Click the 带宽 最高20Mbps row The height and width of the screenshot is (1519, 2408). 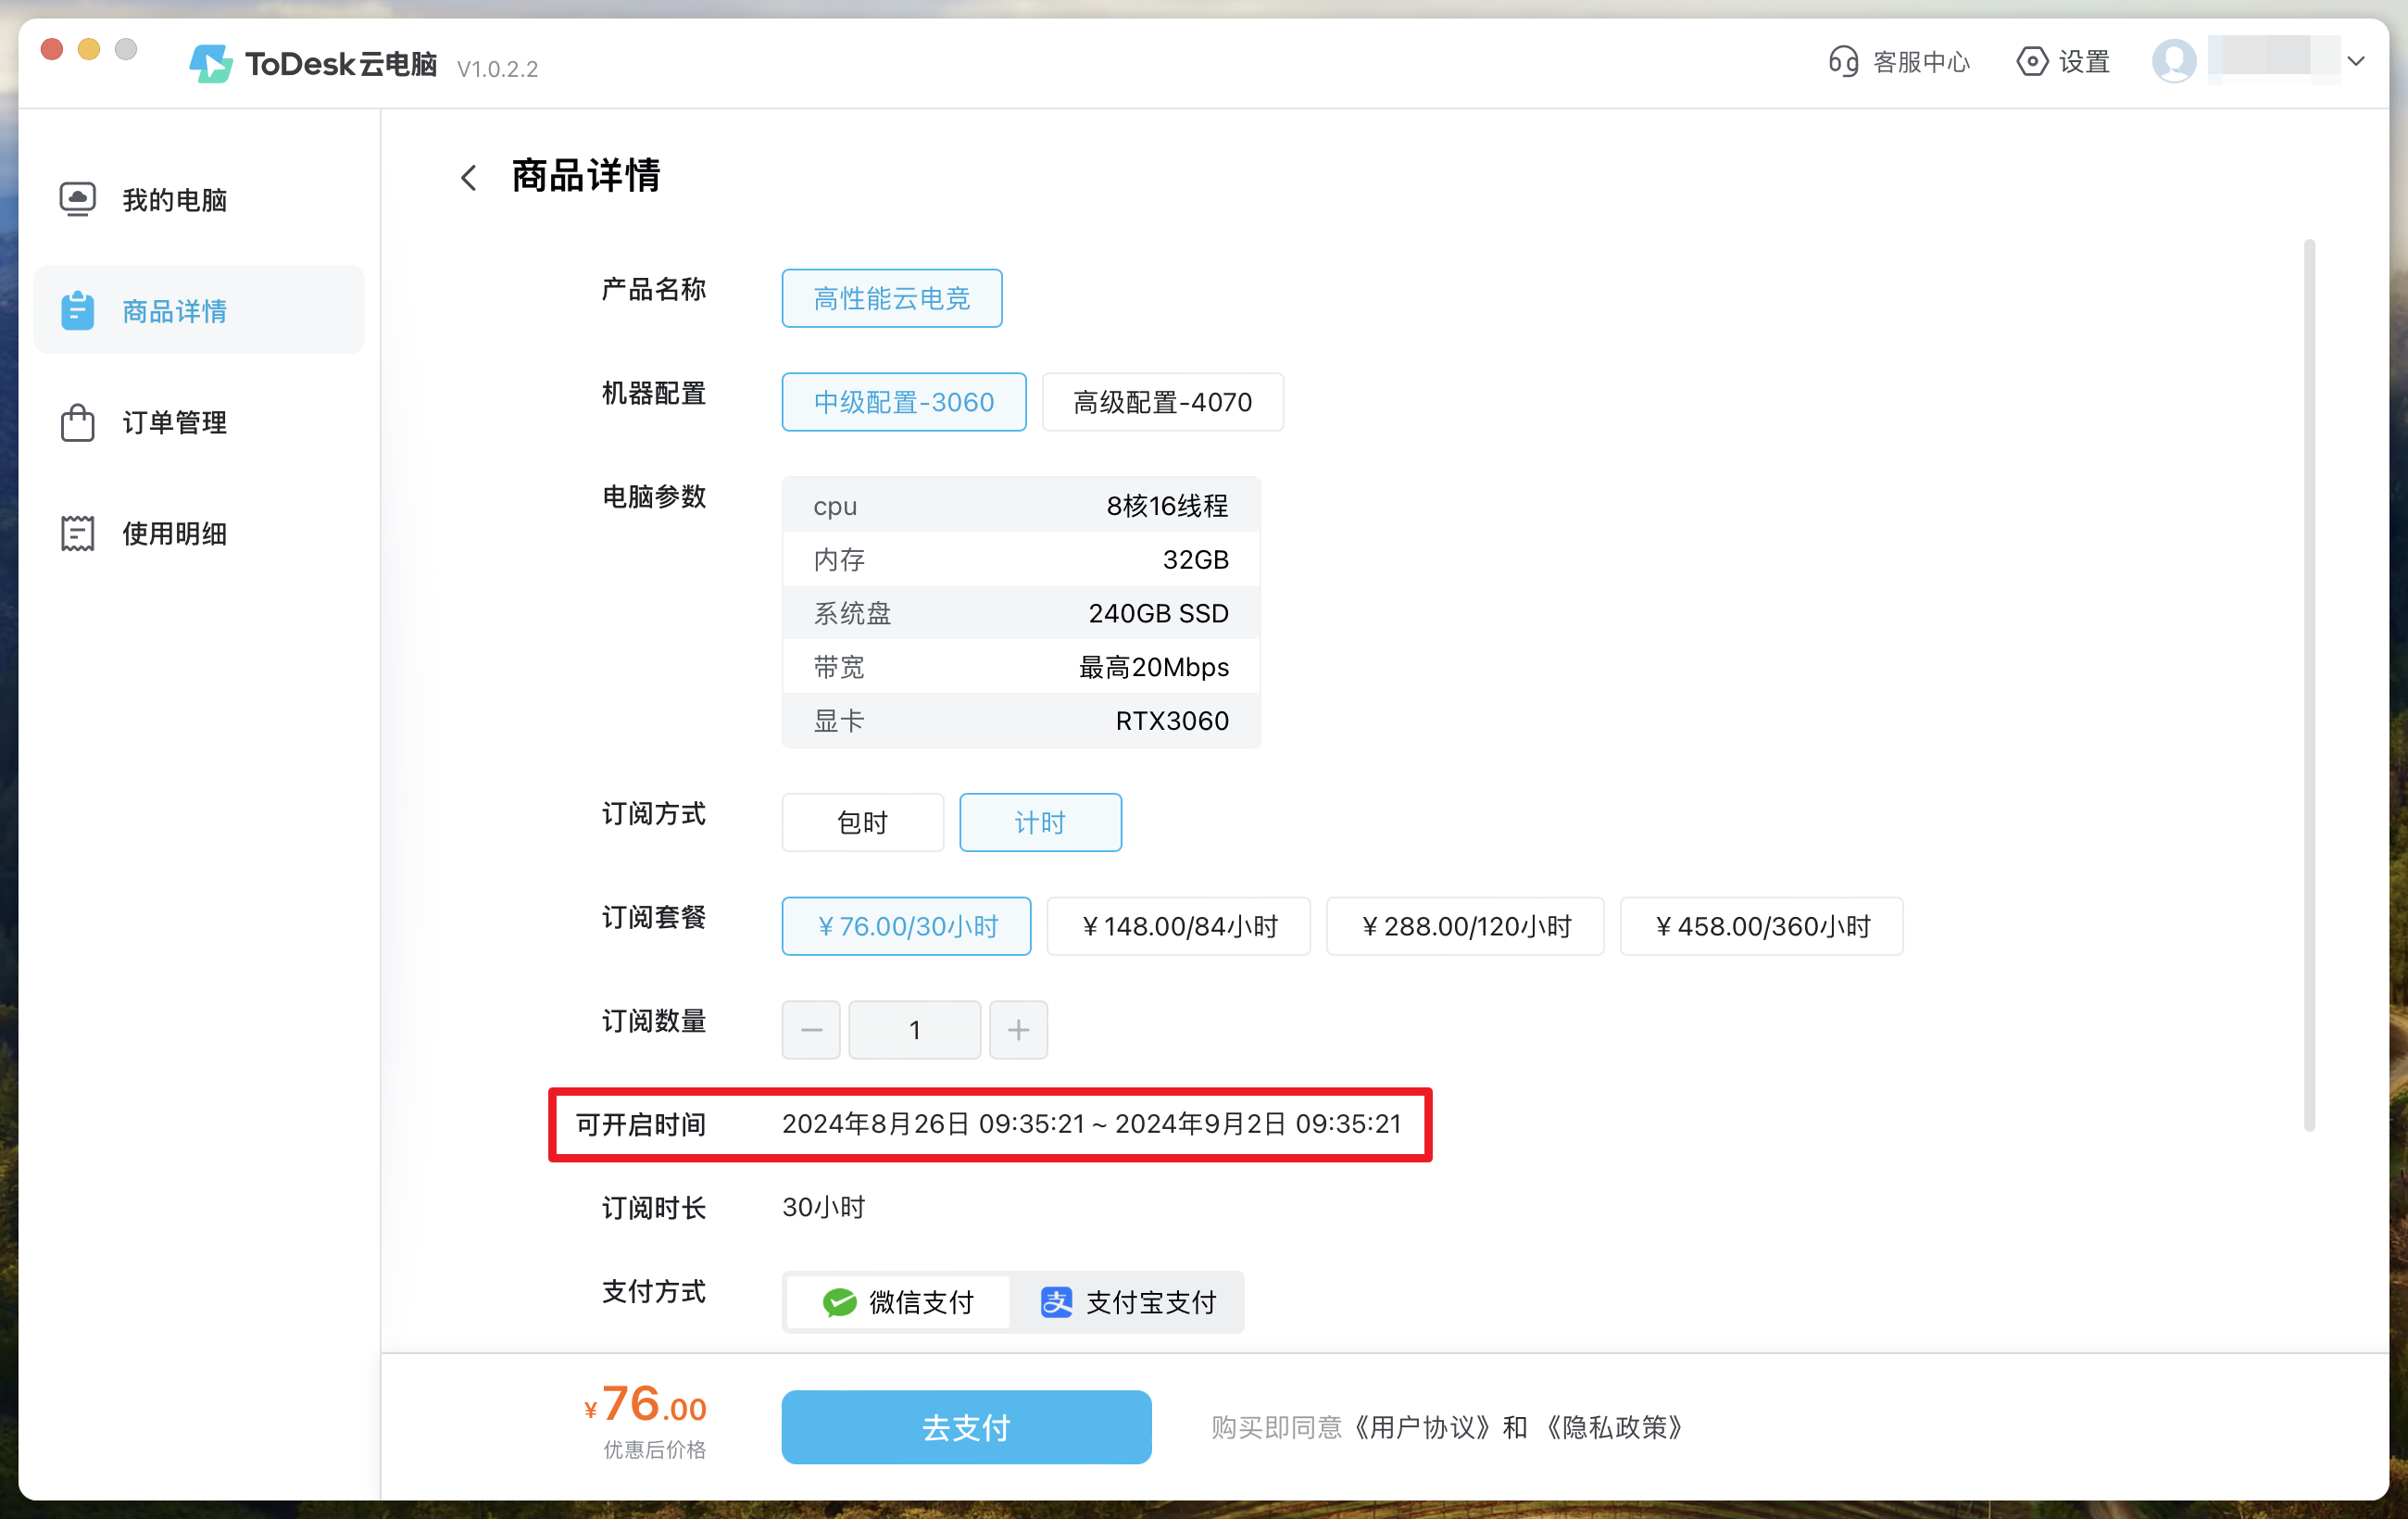(1020, 667)
